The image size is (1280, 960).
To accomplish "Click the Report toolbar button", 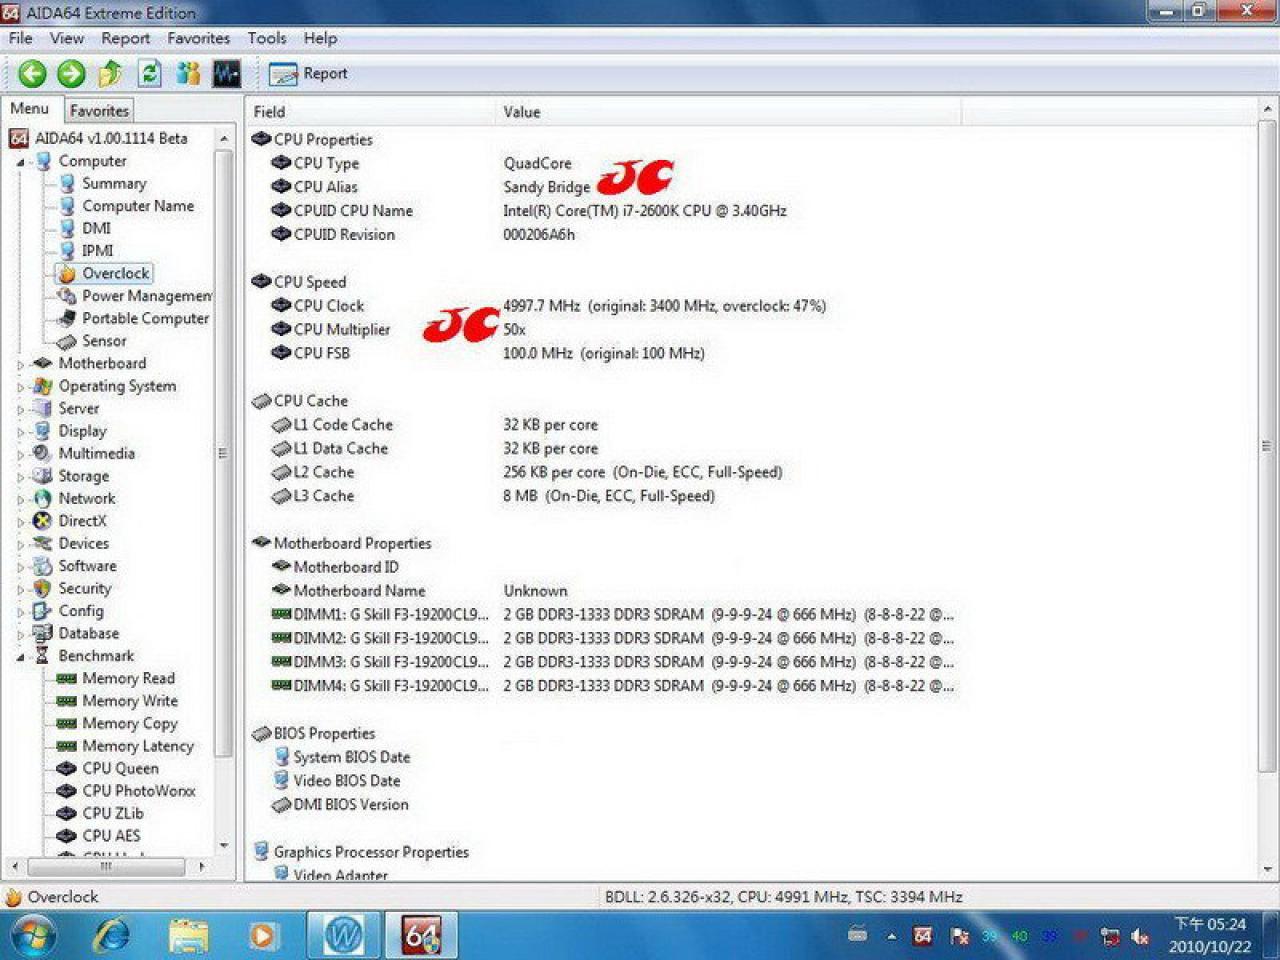I will coord(309,73).
